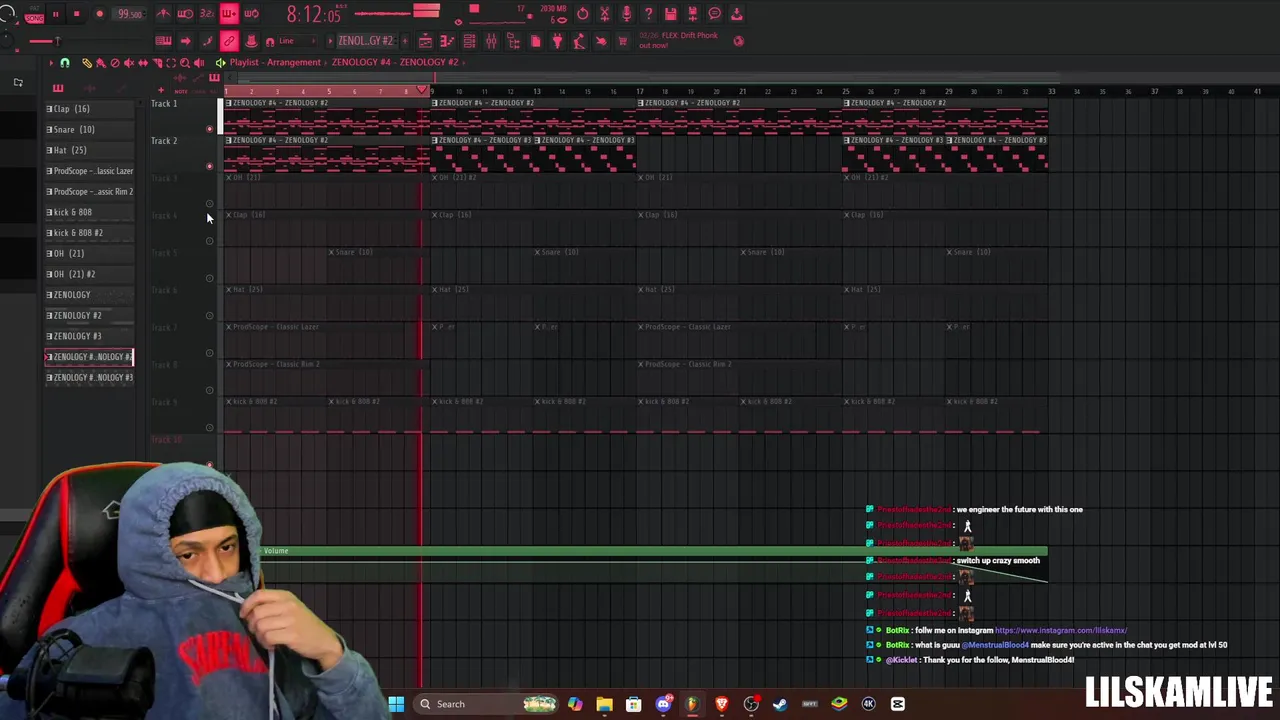Toggle Track 1 mute dot
The width and height of the screenshot is (1280, 720).
pyautogui.click(x=209, y=129)
